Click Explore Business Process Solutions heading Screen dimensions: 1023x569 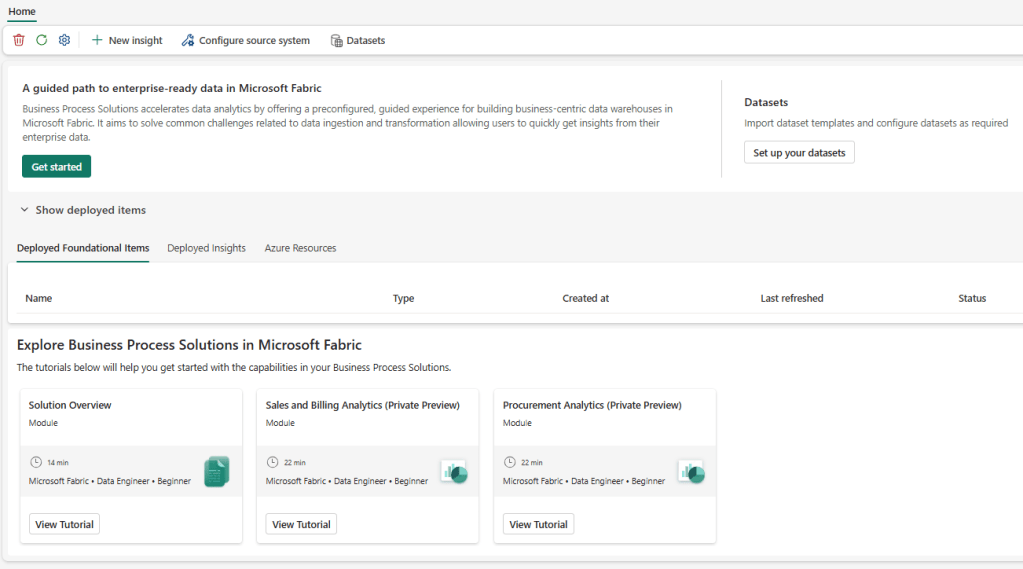point(189,345)
